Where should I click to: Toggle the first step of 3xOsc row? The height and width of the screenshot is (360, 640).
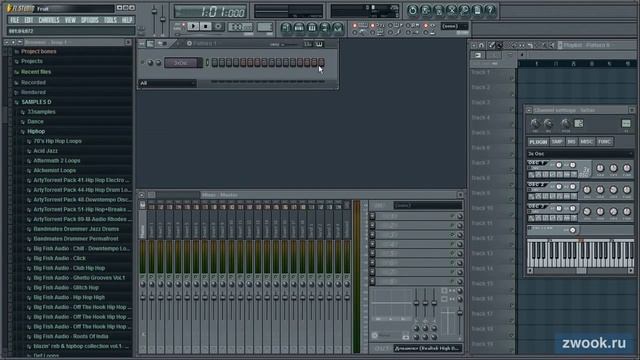[215, 62]
